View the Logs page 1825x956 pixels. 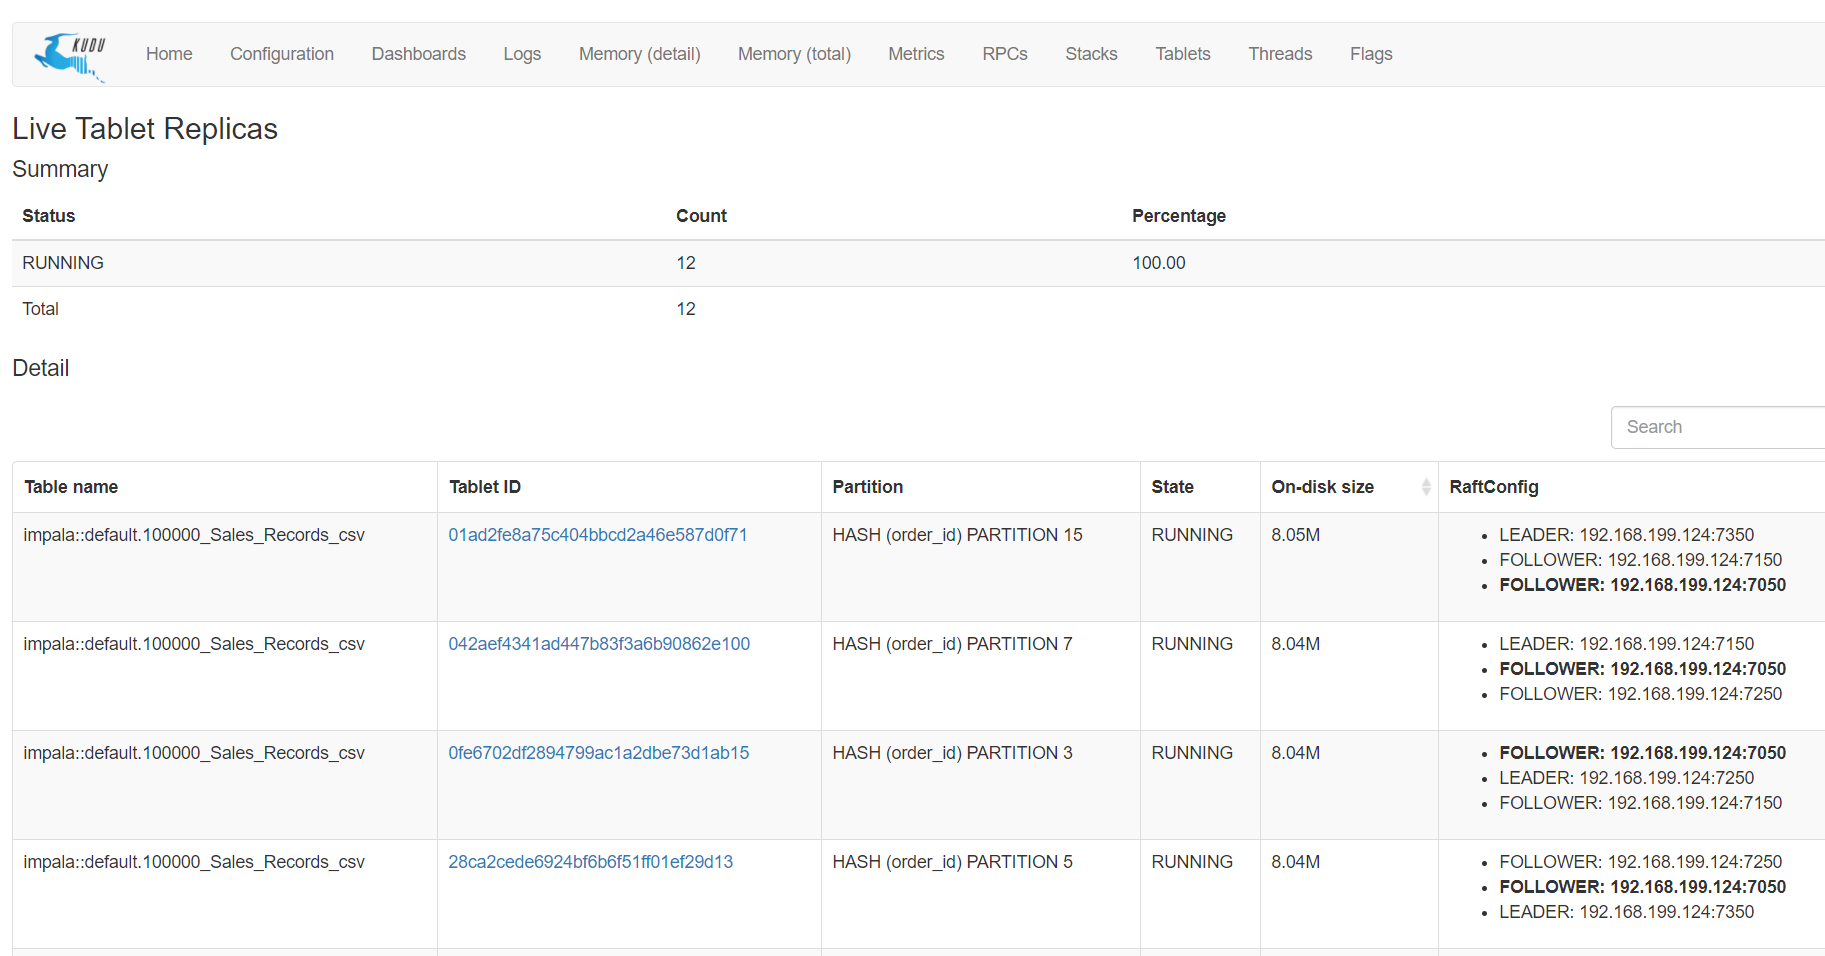pyautogui.click(x=522, y=54)
